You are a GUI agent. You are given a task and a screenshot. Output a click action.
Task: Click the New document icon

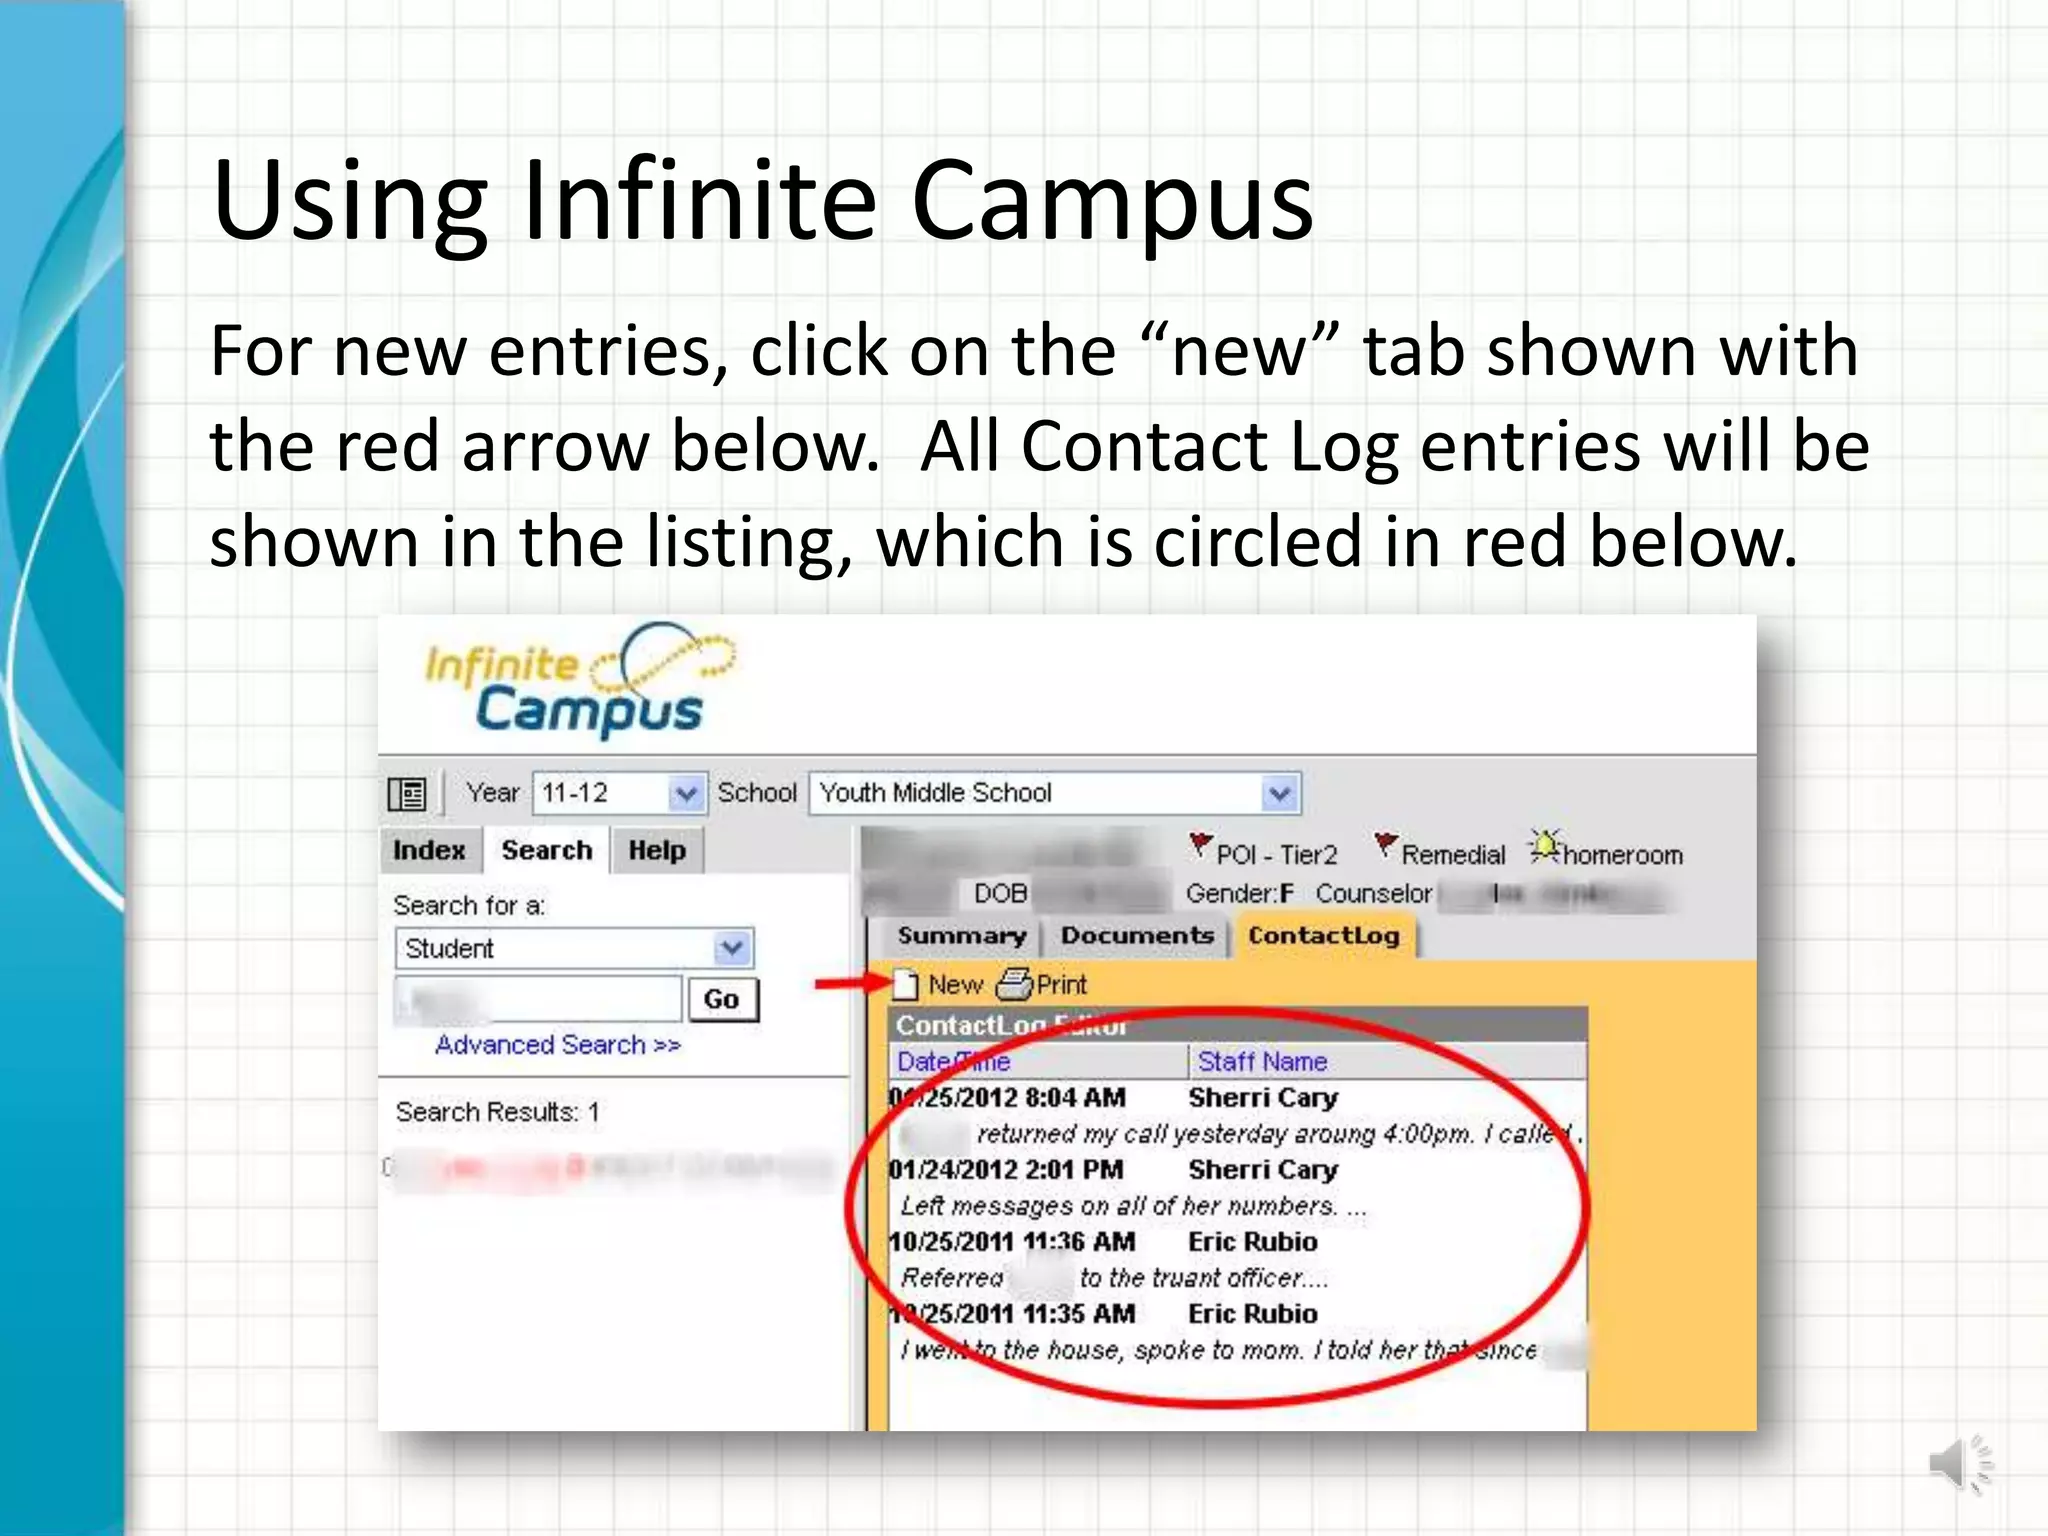click(905, 985)
